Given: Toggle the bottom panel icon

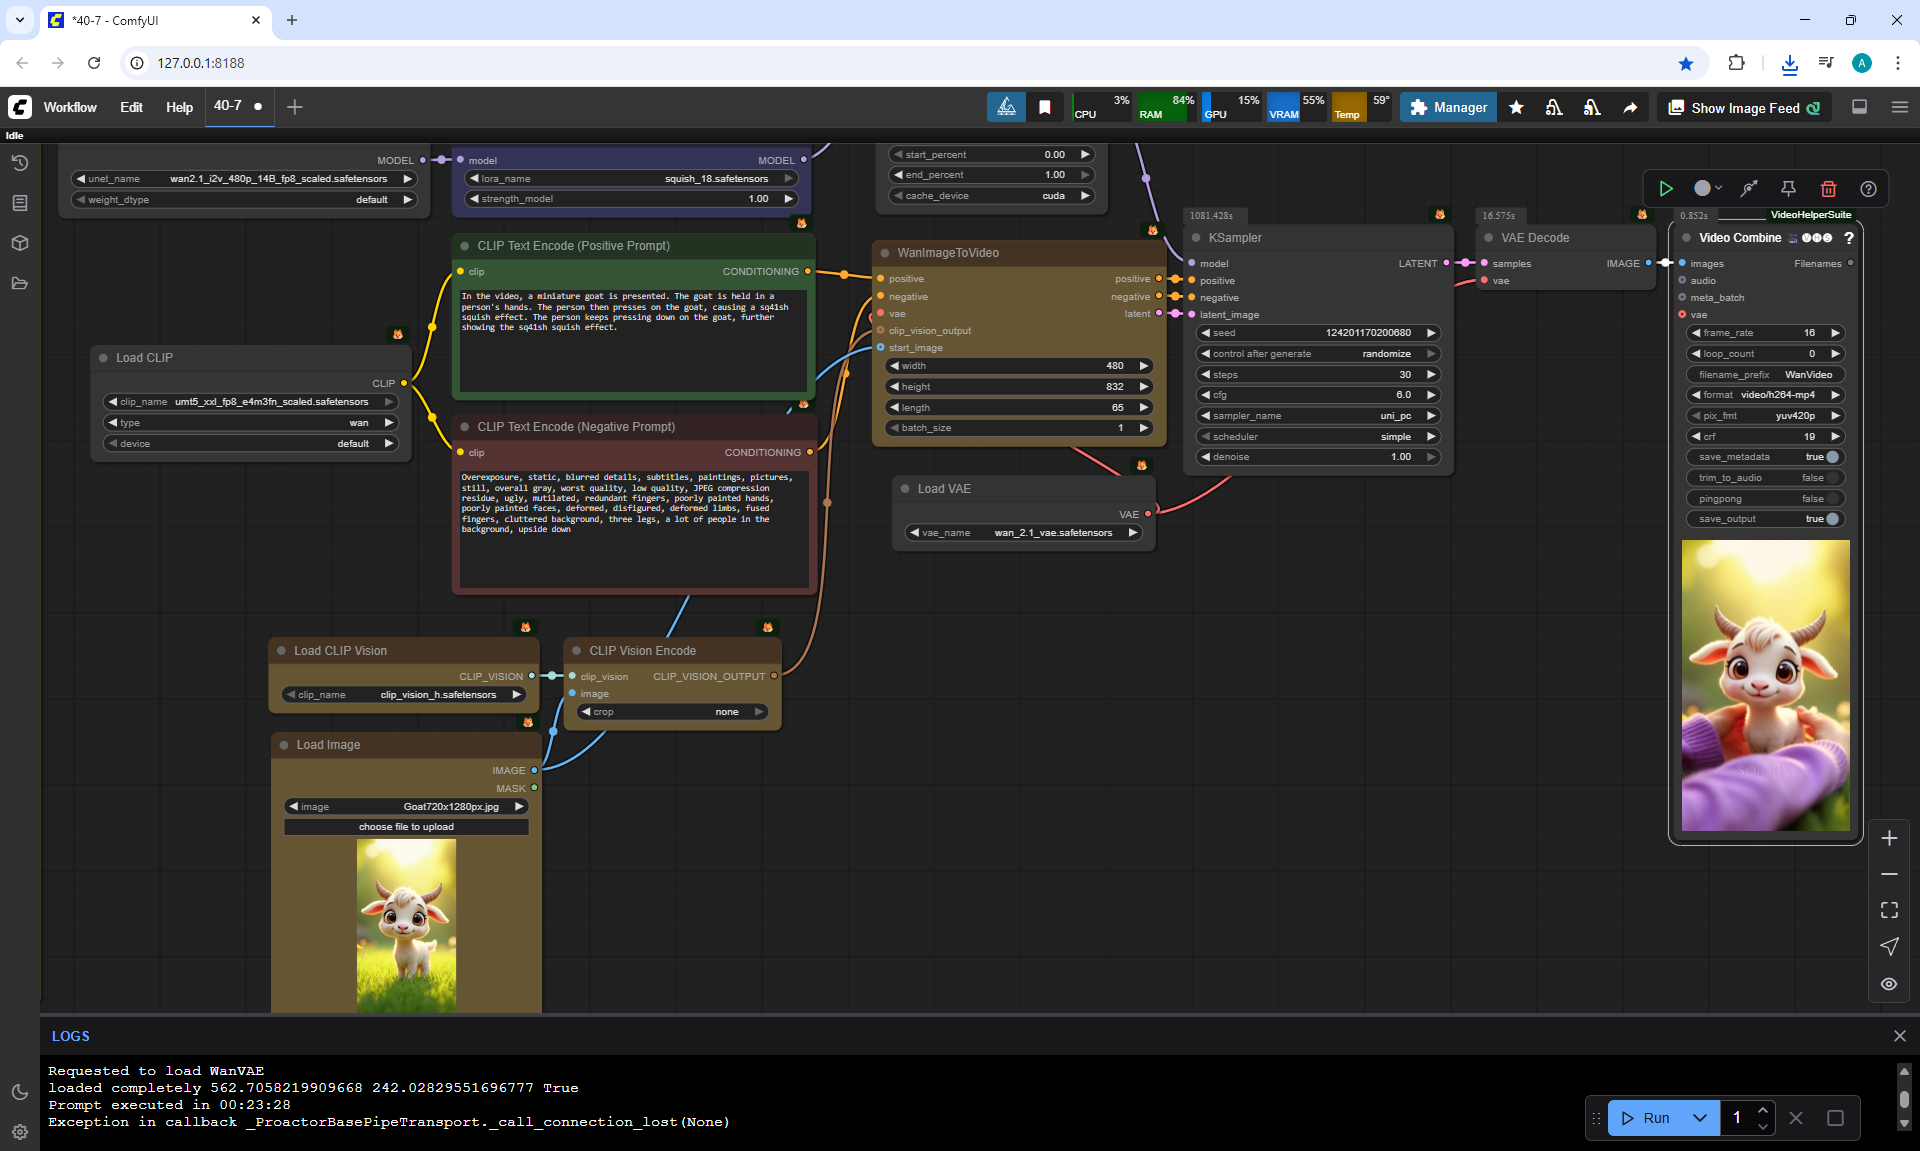Looking at the screenshot, I should (1859, 107).
